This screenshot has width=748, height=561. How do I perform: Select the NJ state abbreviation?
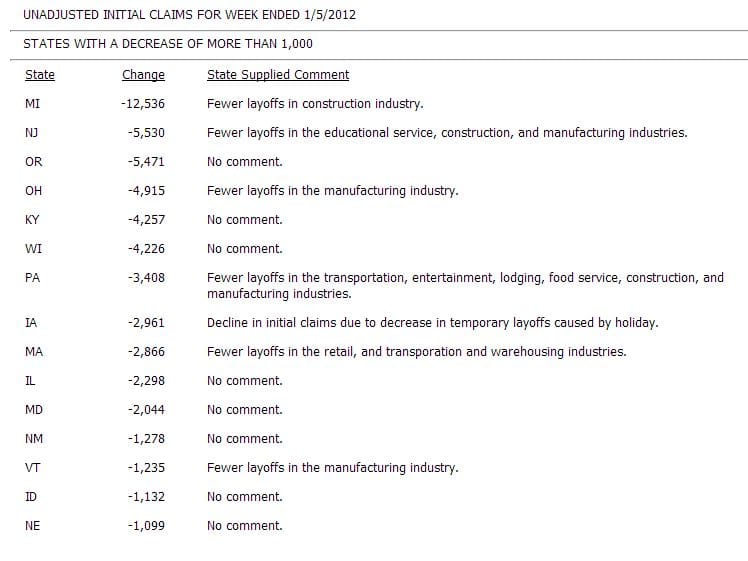pyautogui.click(x=33, y=133)
